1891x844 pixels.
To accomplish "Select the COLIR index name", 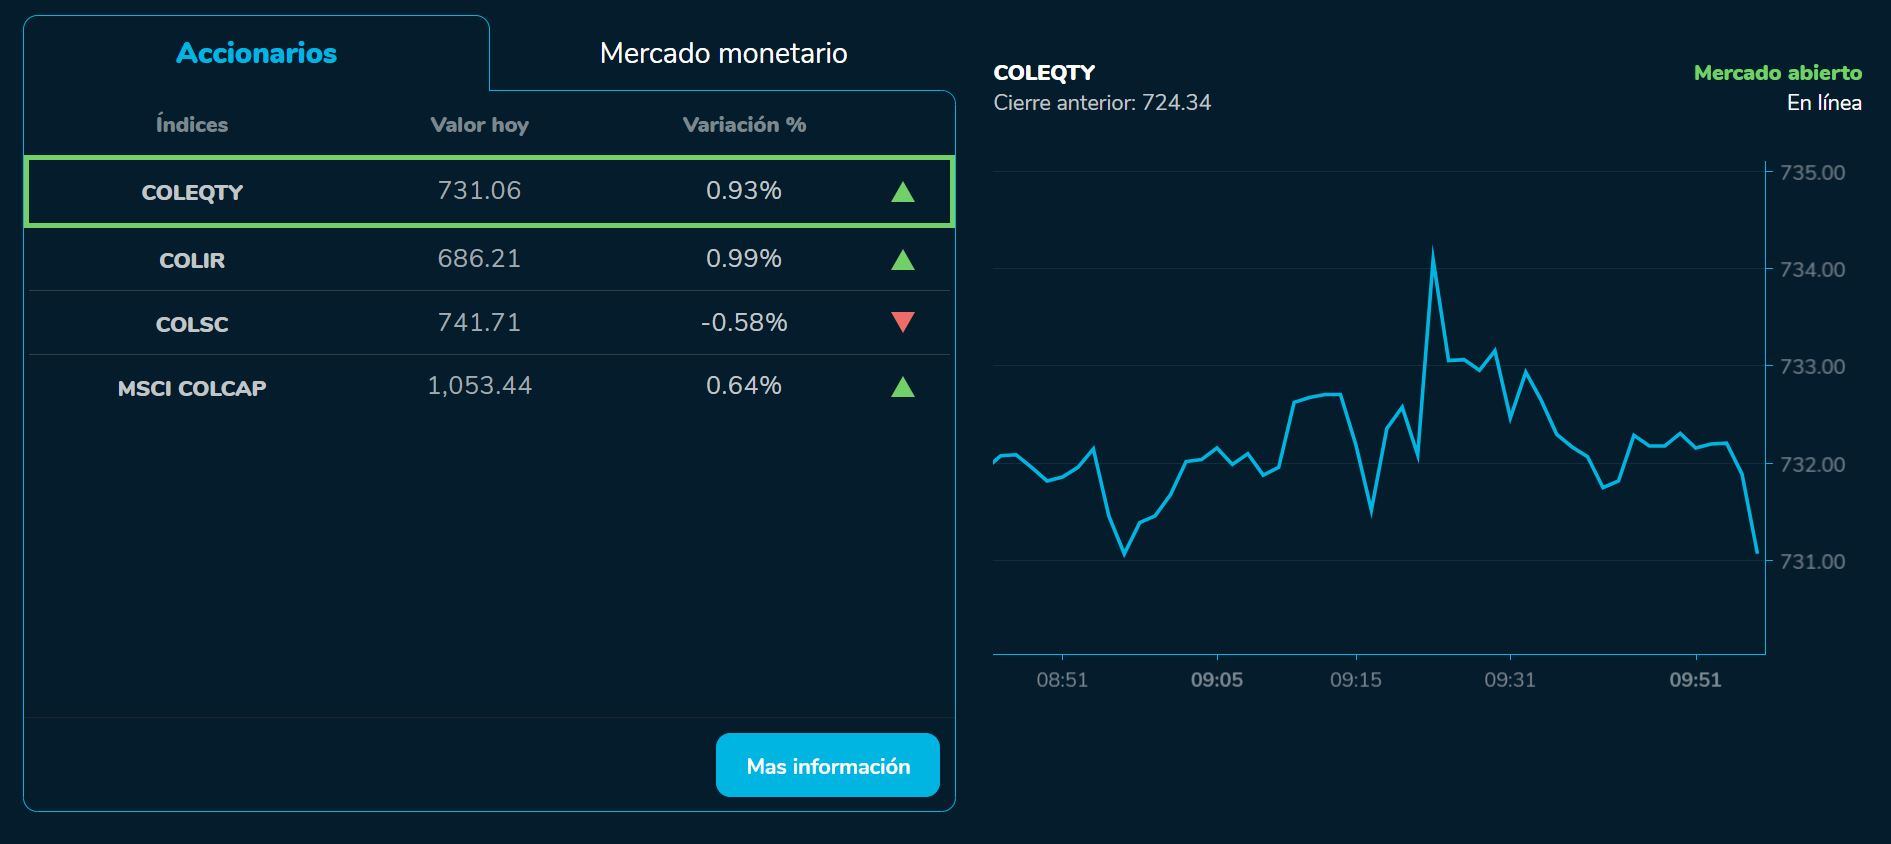I will [x=192, y=260].
